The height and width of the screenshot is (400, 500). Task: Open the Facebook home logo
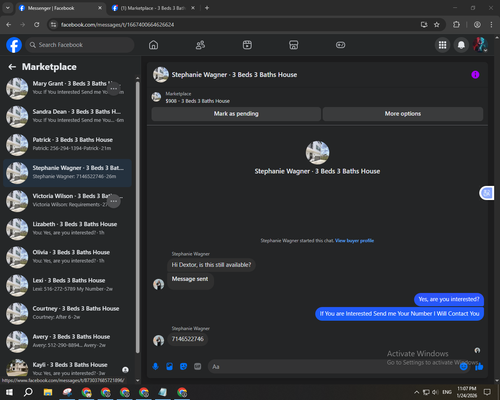tap(14, 45)
